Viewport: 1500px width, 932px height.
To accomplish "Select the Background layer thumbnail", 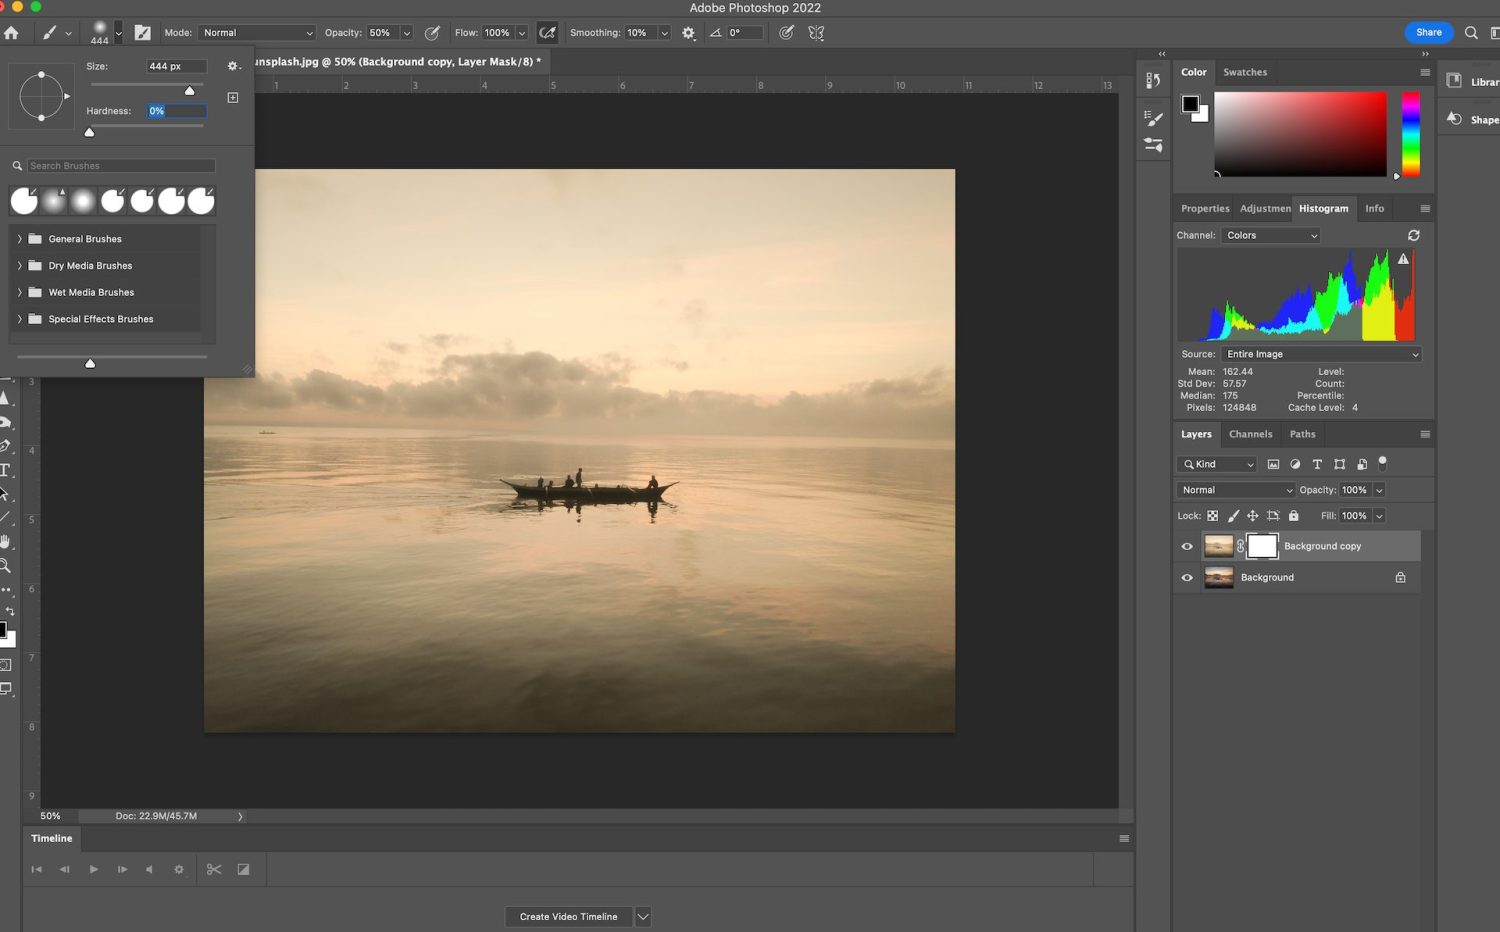I will (1219, 578).
